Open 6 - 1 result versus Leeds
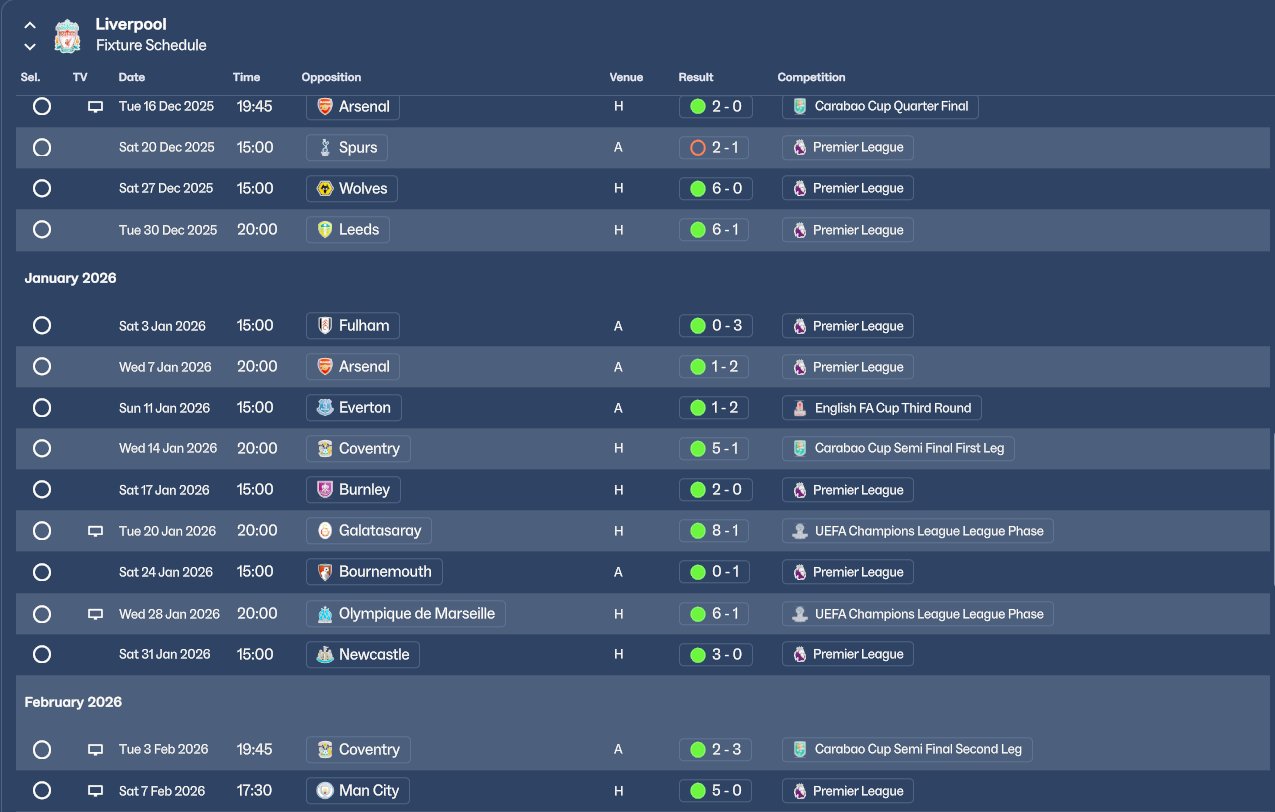The width and height of the screenshot is (1275, 812). tap(715, 229)
